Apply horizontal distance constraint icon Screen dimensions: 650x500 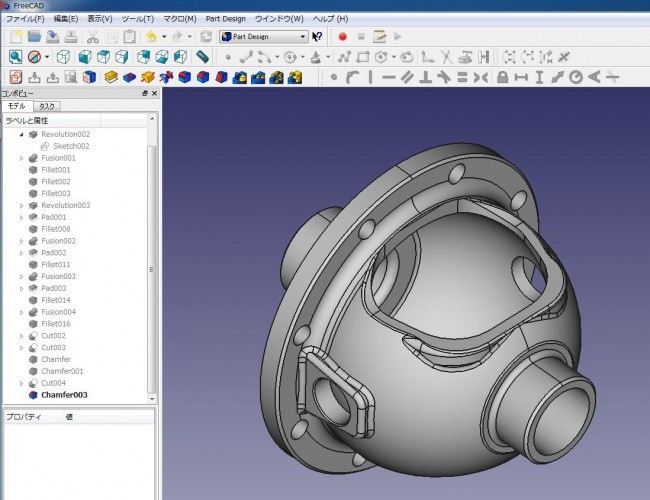521,77
